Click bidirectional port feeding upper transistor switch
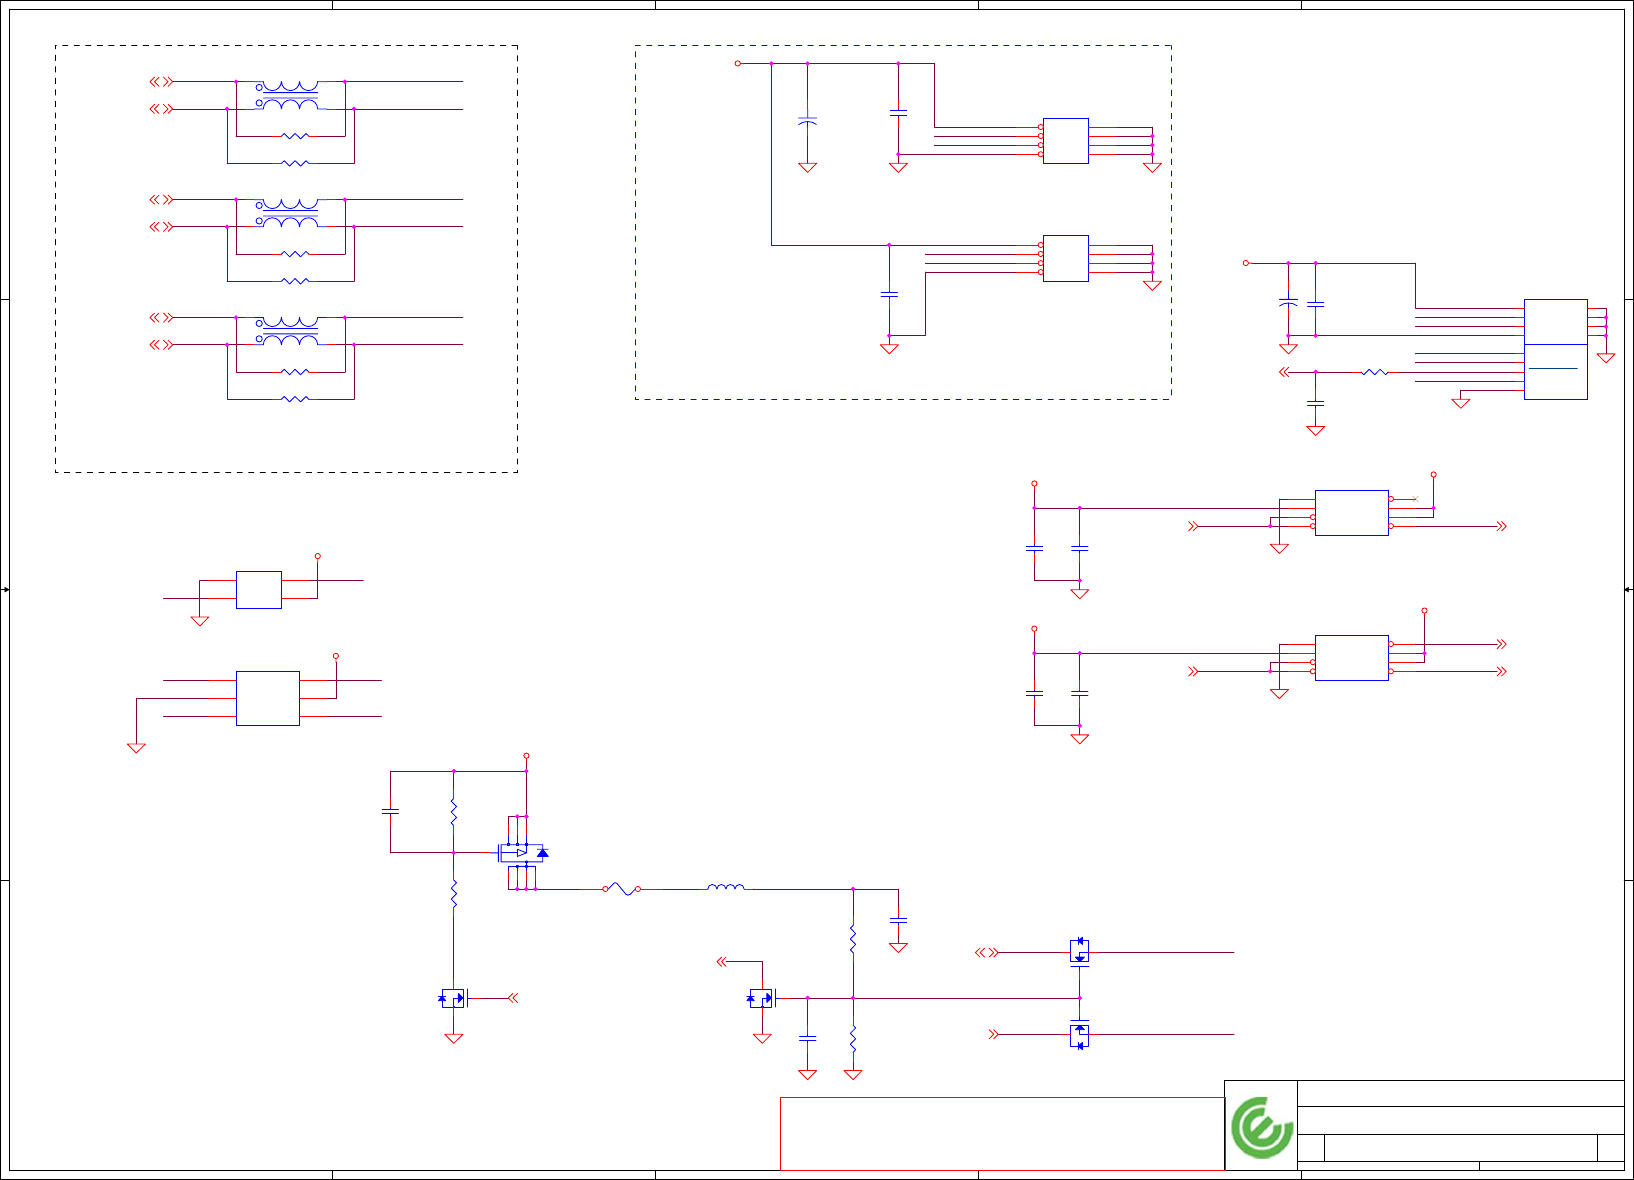This screenshot has height=1180, width=1634. click(x=987, y=952)
